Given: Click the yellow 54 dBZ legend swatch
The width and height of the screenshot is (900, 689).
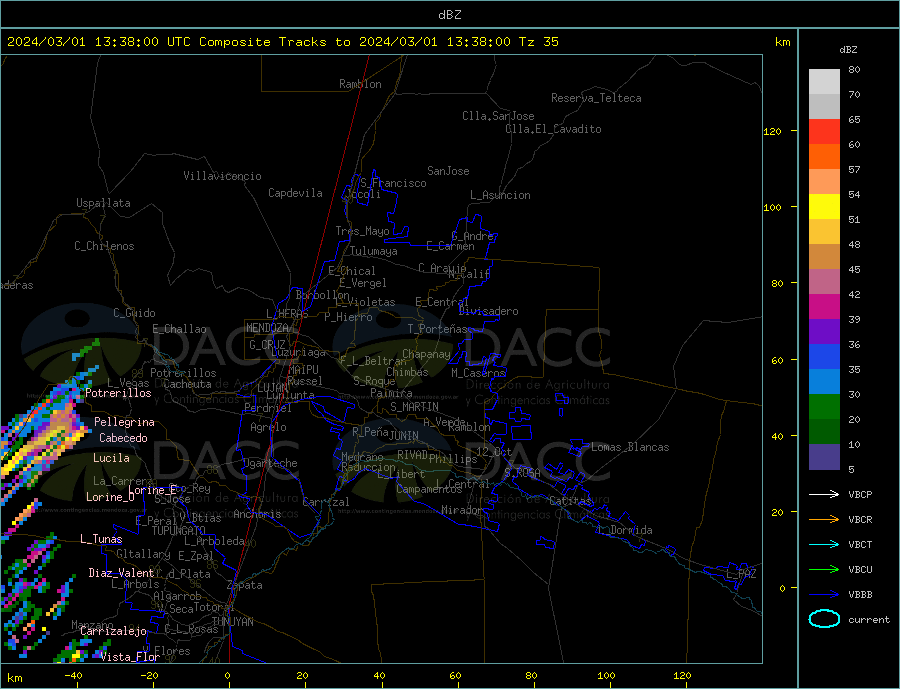Looking at the screenshot, I should pos(824,207).
